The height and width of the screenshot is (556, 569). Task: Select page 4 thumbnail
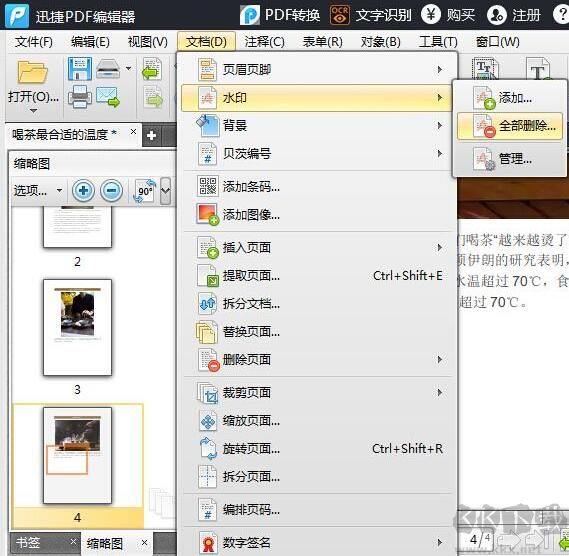[x=77, y=455]
